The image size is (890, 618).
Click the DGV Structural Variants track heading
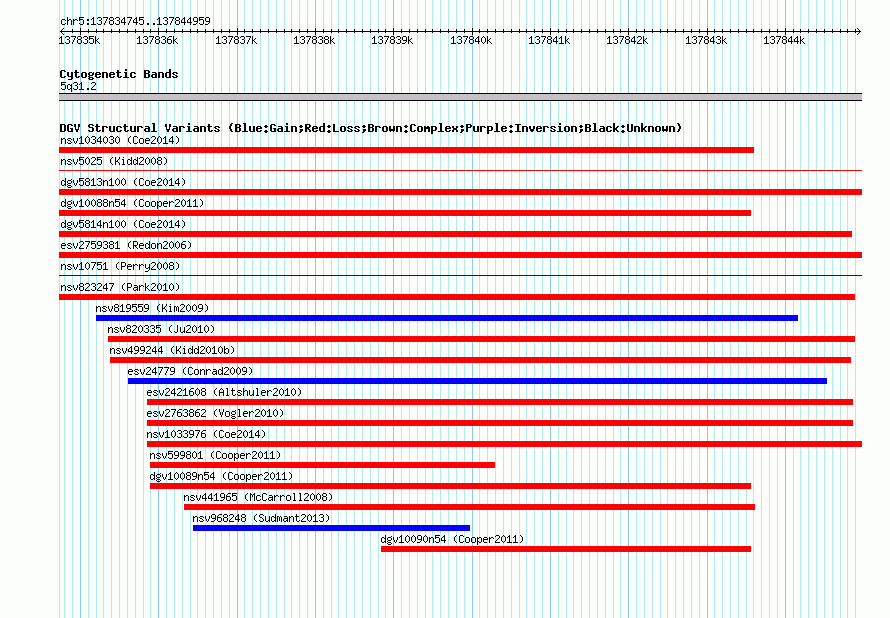coord(371,128)
